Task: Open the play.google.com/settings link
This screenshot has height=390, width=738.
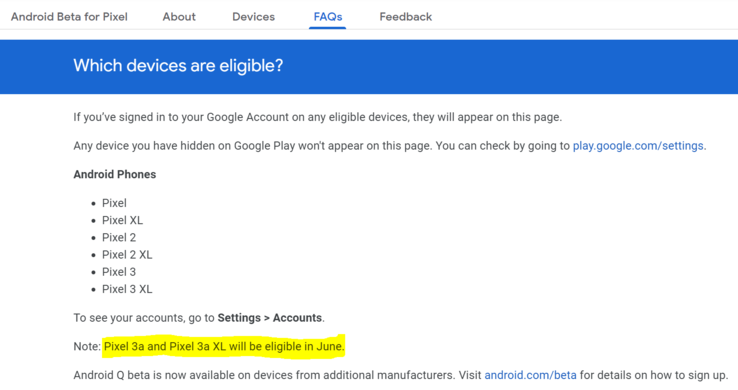Action: tap(638, 146)
